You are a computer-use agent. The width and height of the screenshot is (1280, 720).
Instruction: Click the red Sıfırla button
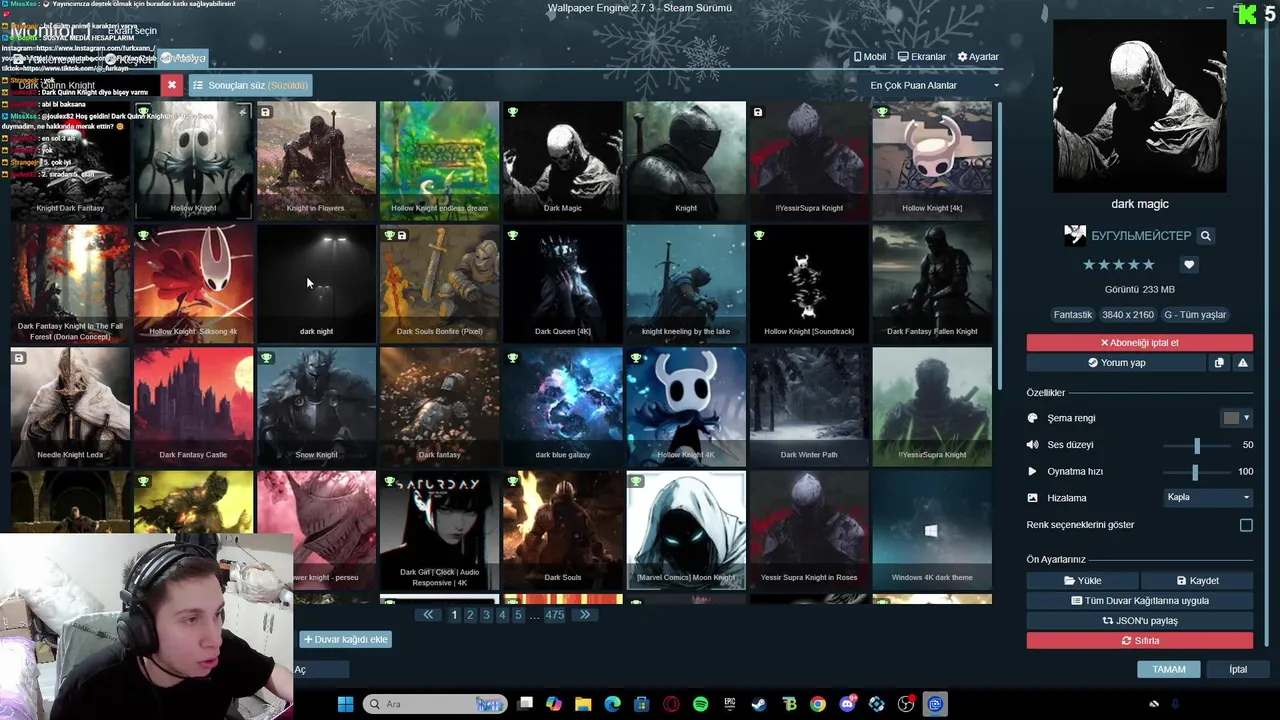(x=1139, y=641)
